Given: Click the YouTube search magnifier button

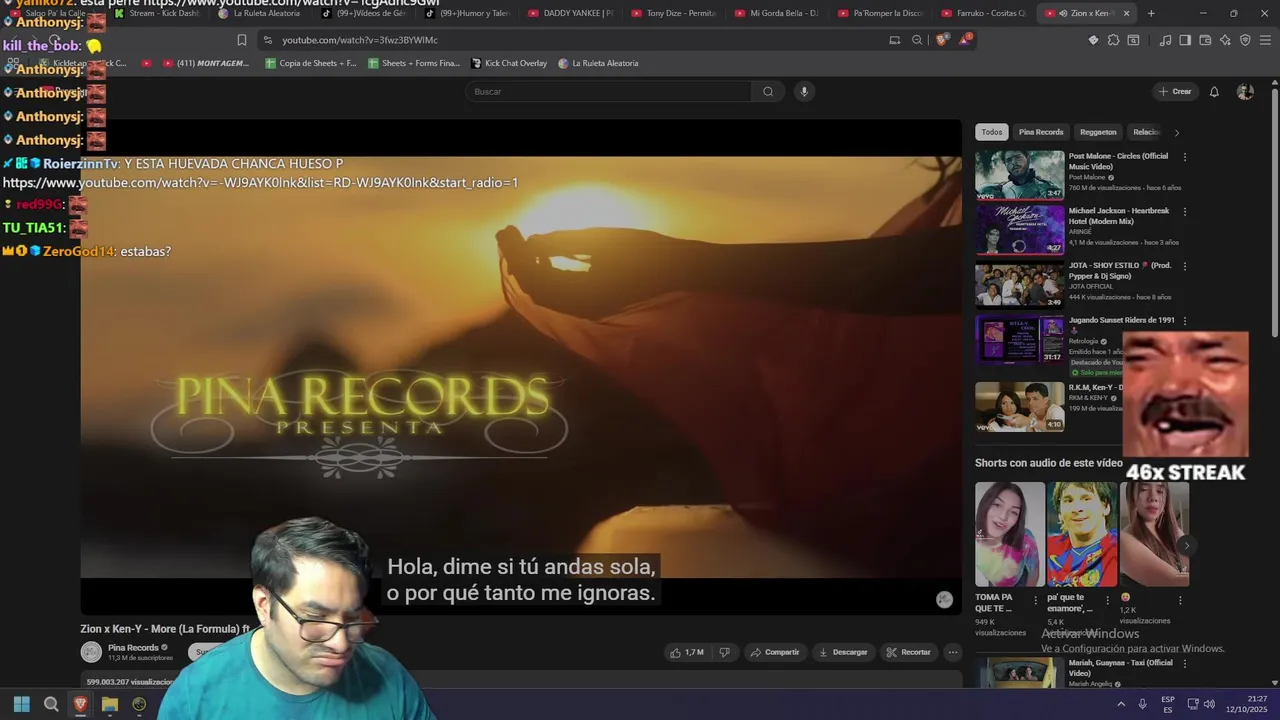Looking at the screenshot, I should (x=768, y=91).
